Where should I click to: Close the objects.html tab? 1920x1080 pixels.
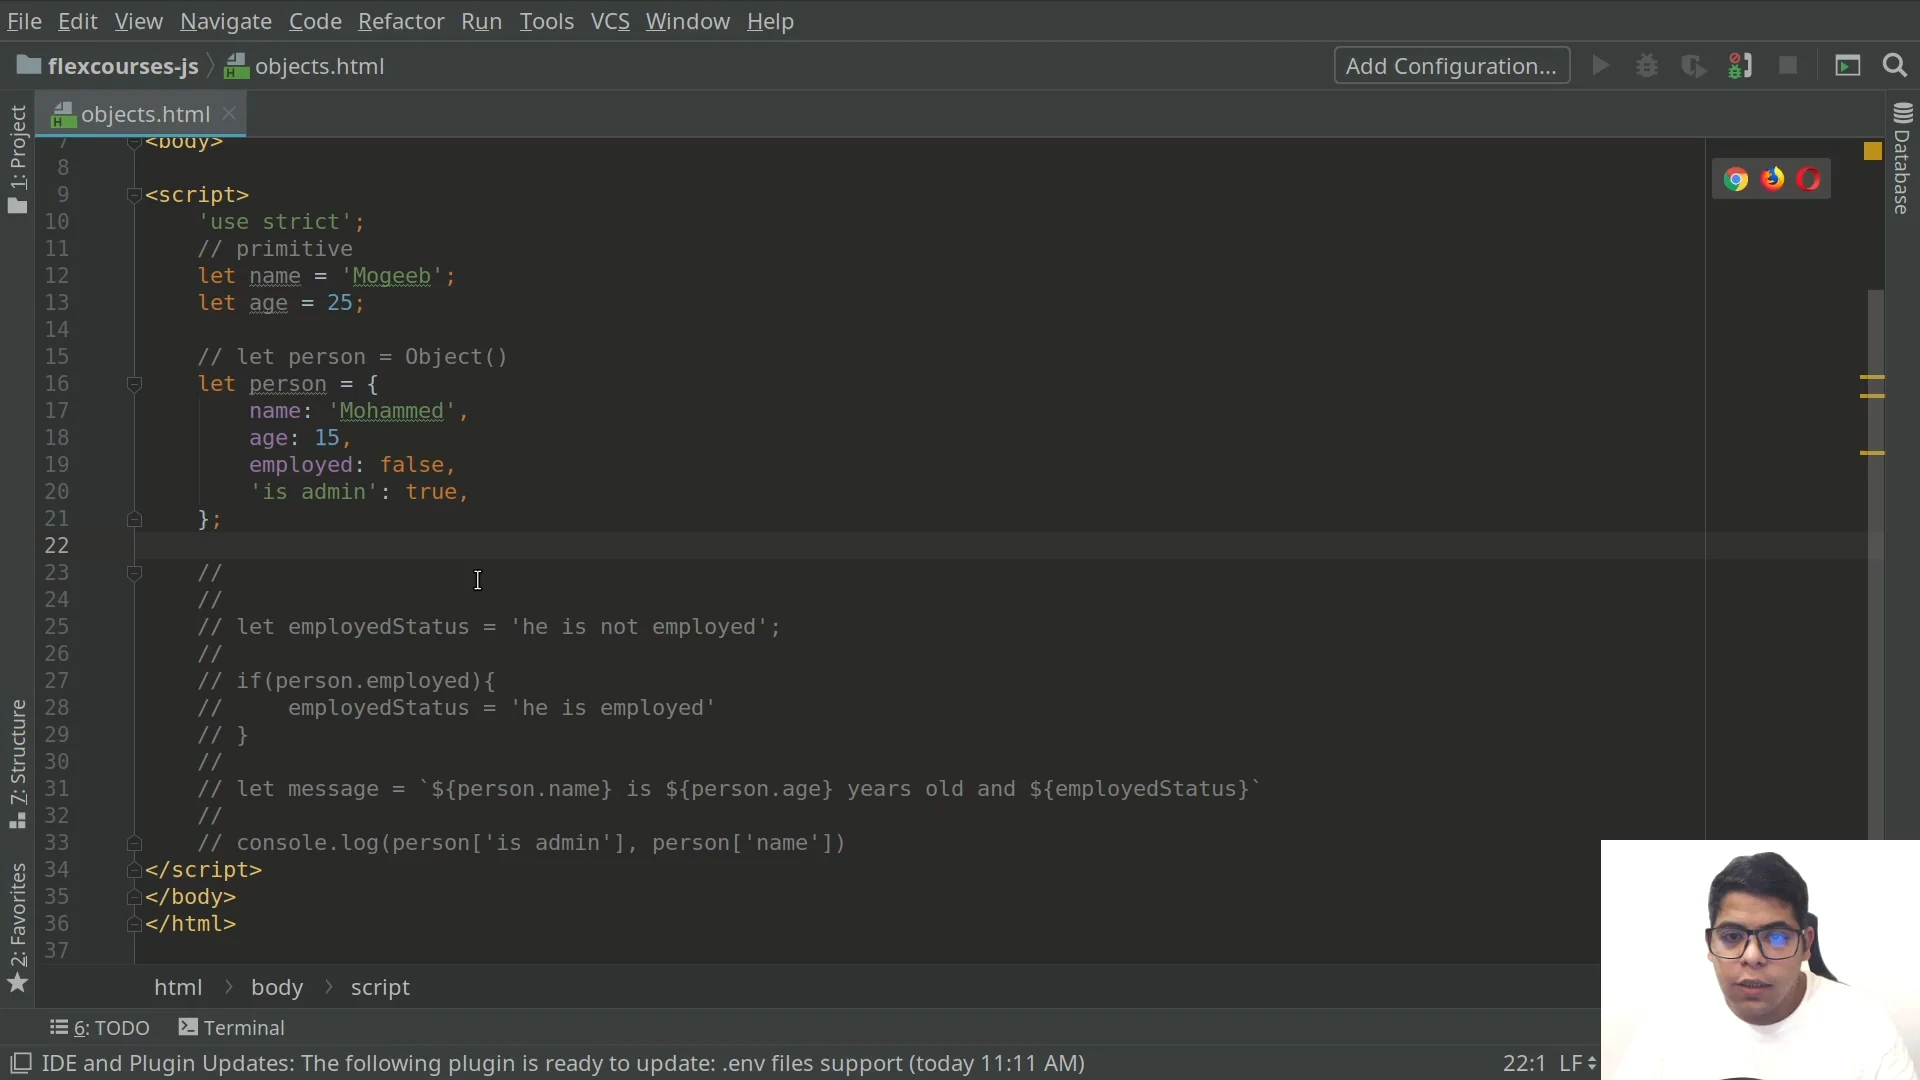229,113
